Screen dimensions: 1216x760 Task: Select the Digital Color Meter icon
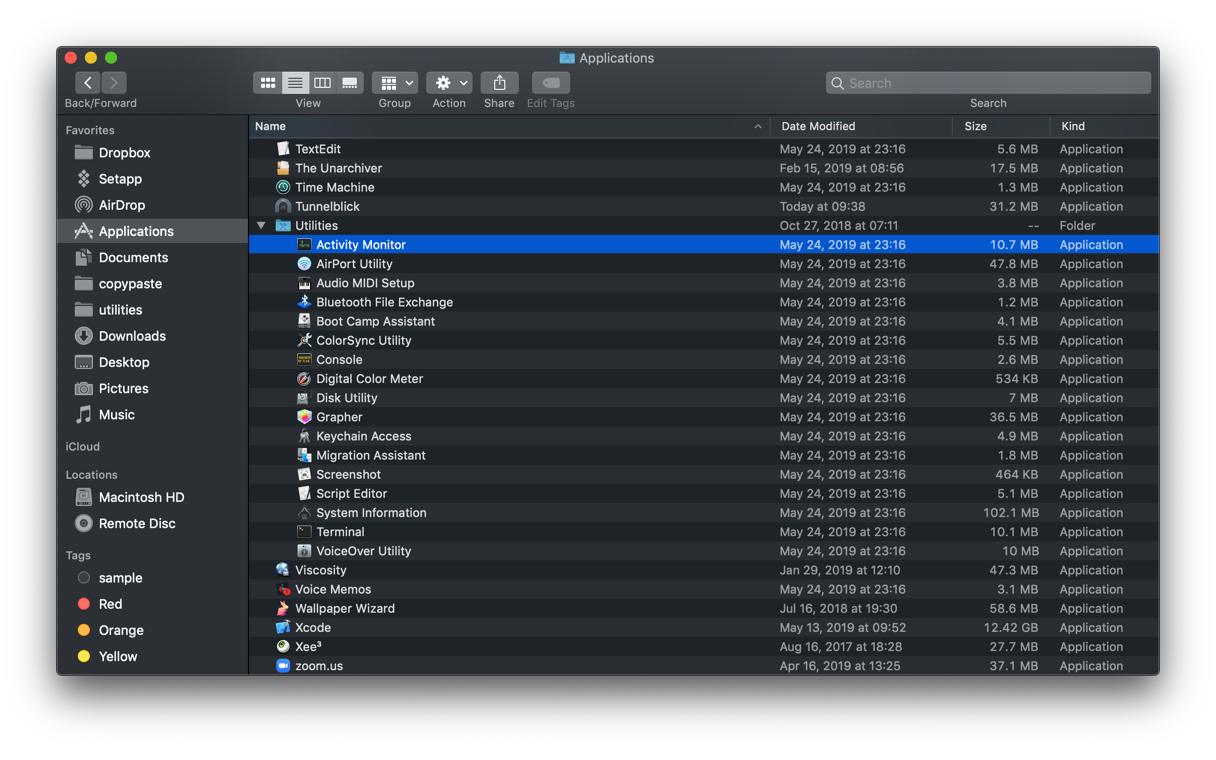click(x=304, y=379)
